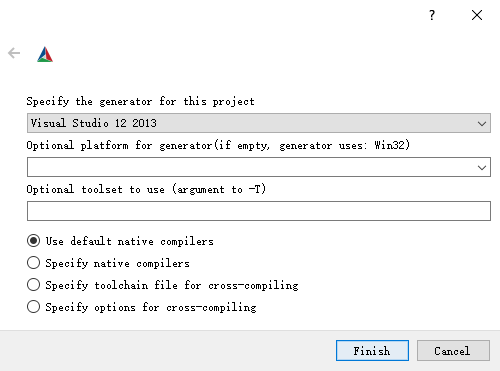Image resolution: width=500 pixels, height=371 pixels.
Task: Go back using the left arrow icon
Action: 14,53
